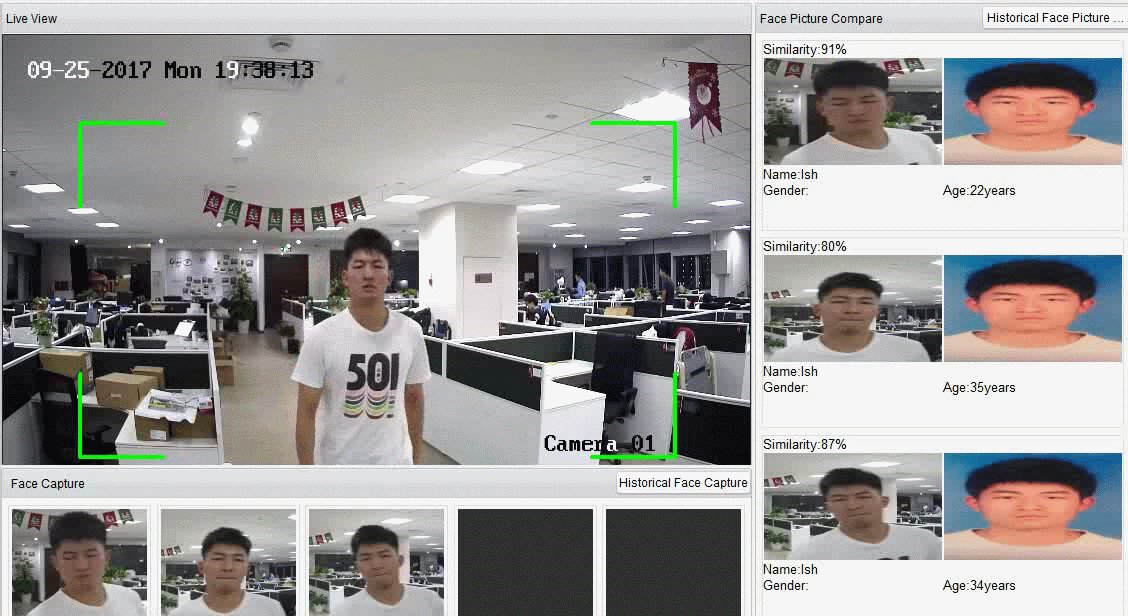Click the 'Camera 01' overlay label
This screenshot has height=616, width=1128.
tap(599, 444)
